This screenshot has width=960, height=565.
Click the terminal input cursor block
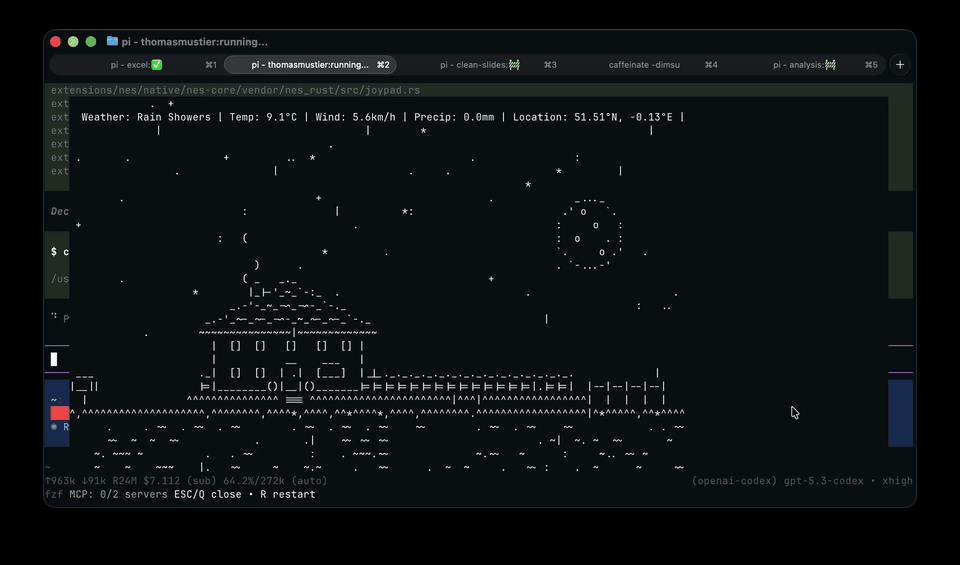point(54,359)
